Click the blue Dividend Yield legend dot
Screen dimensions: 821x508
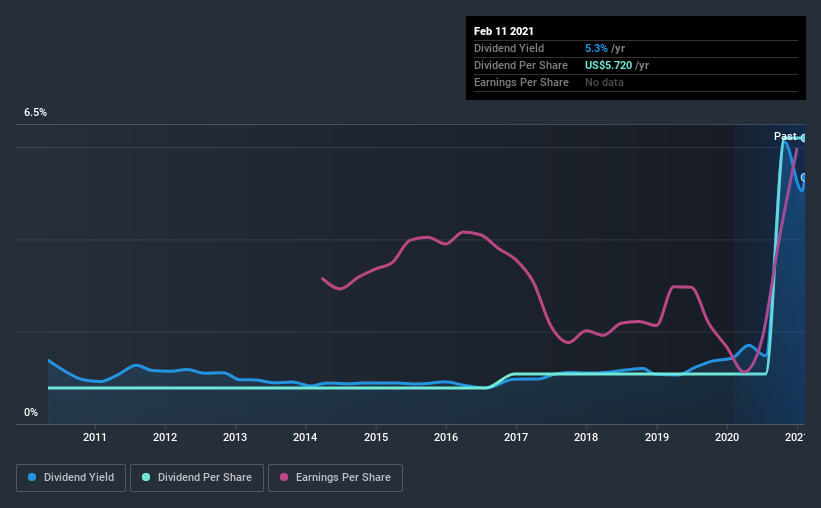click(32, 477)
